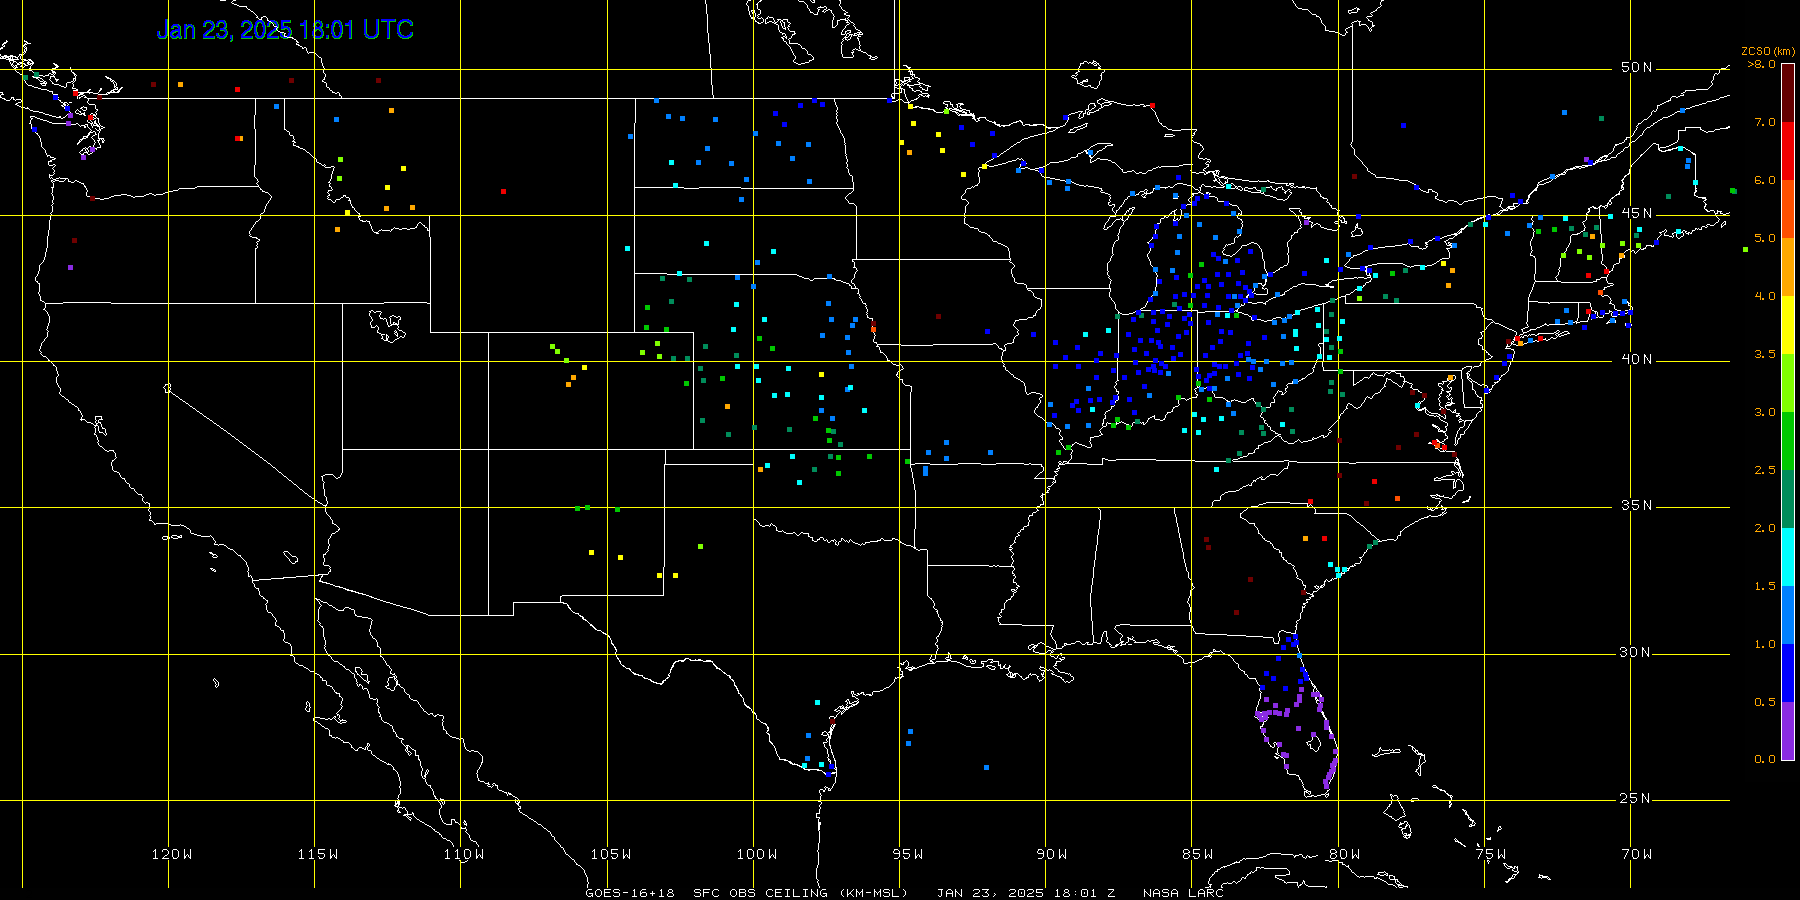Click the 6.0 colorbar tick label
Screen dimensions: 1800x900
1765,180
